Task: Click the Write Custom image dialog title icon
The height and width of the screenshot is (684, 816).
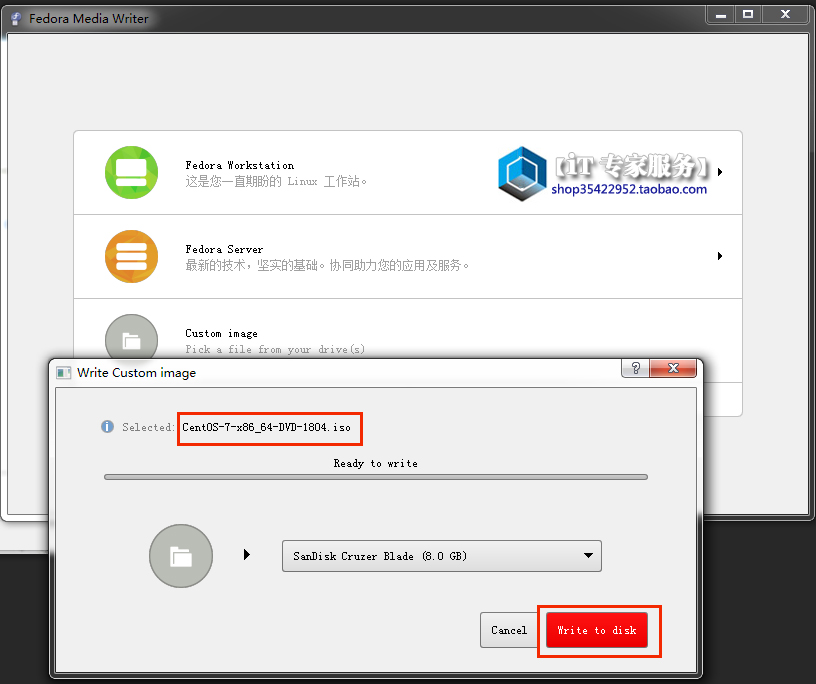Action: pos(63,373)
